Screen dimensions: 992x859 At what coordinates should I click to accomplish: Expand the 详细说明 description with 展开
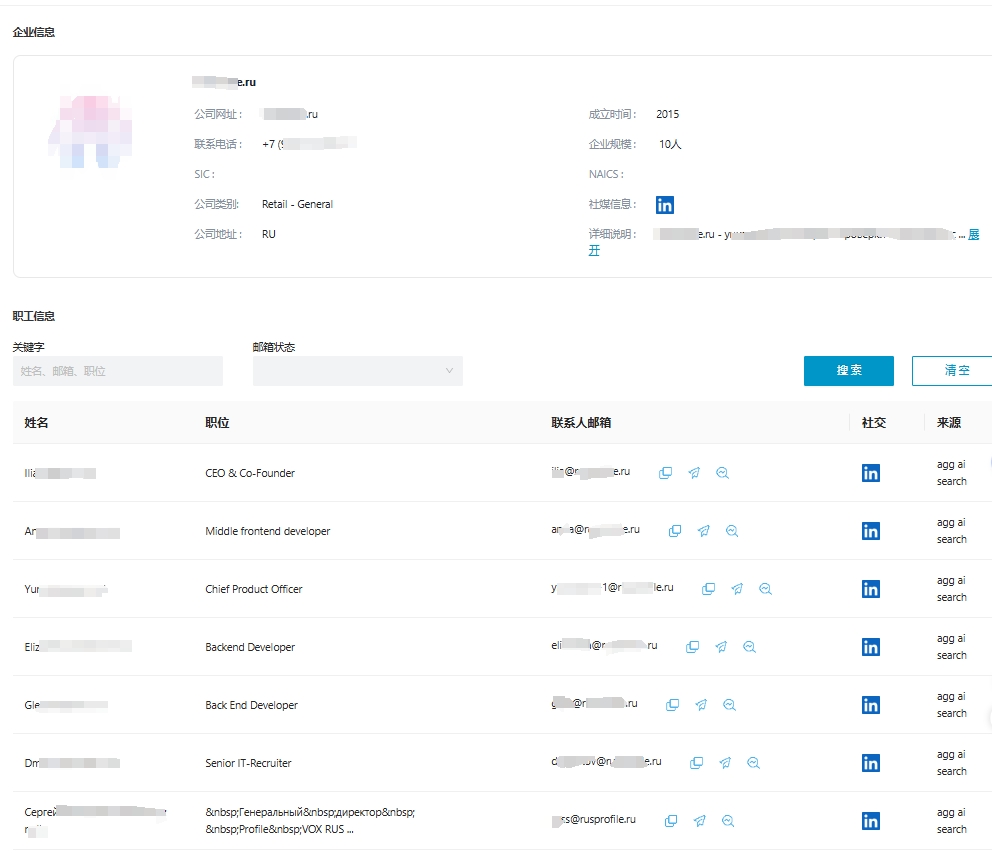coord(973,235)
